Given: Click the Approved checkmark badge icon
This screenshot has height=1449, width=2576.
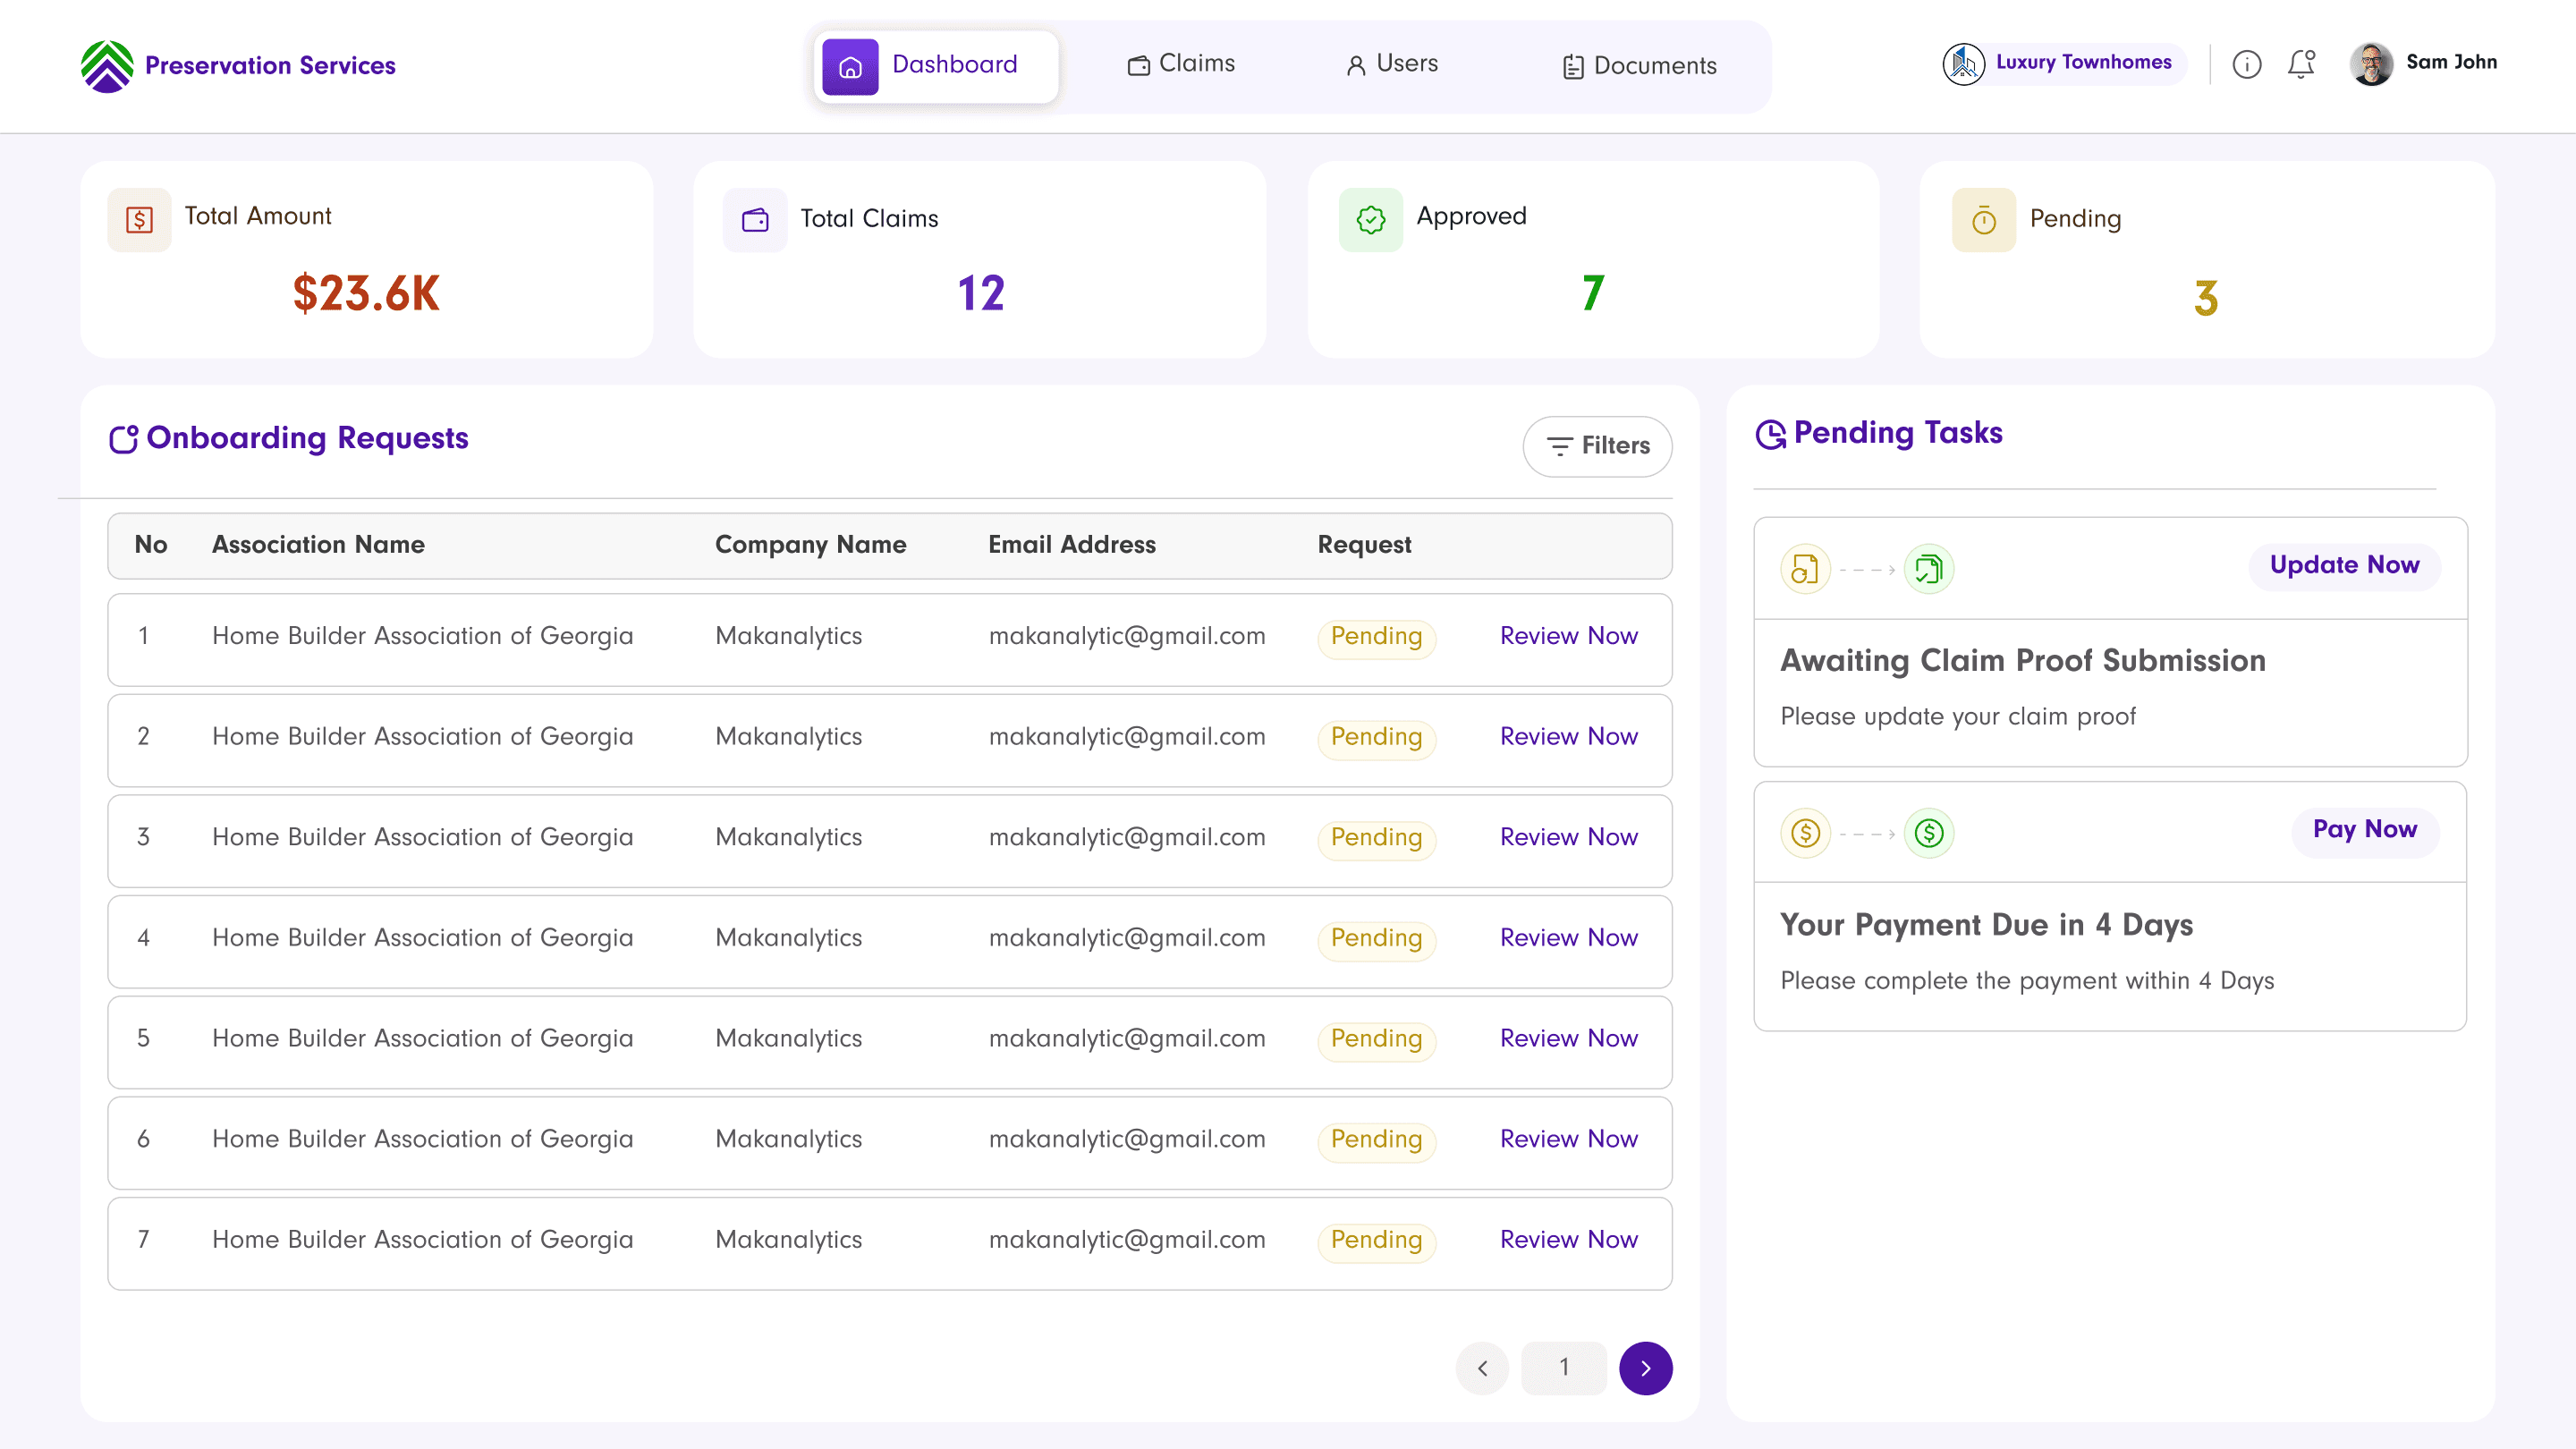Looking at the screenshot, I should click(x=1371, y=220).
